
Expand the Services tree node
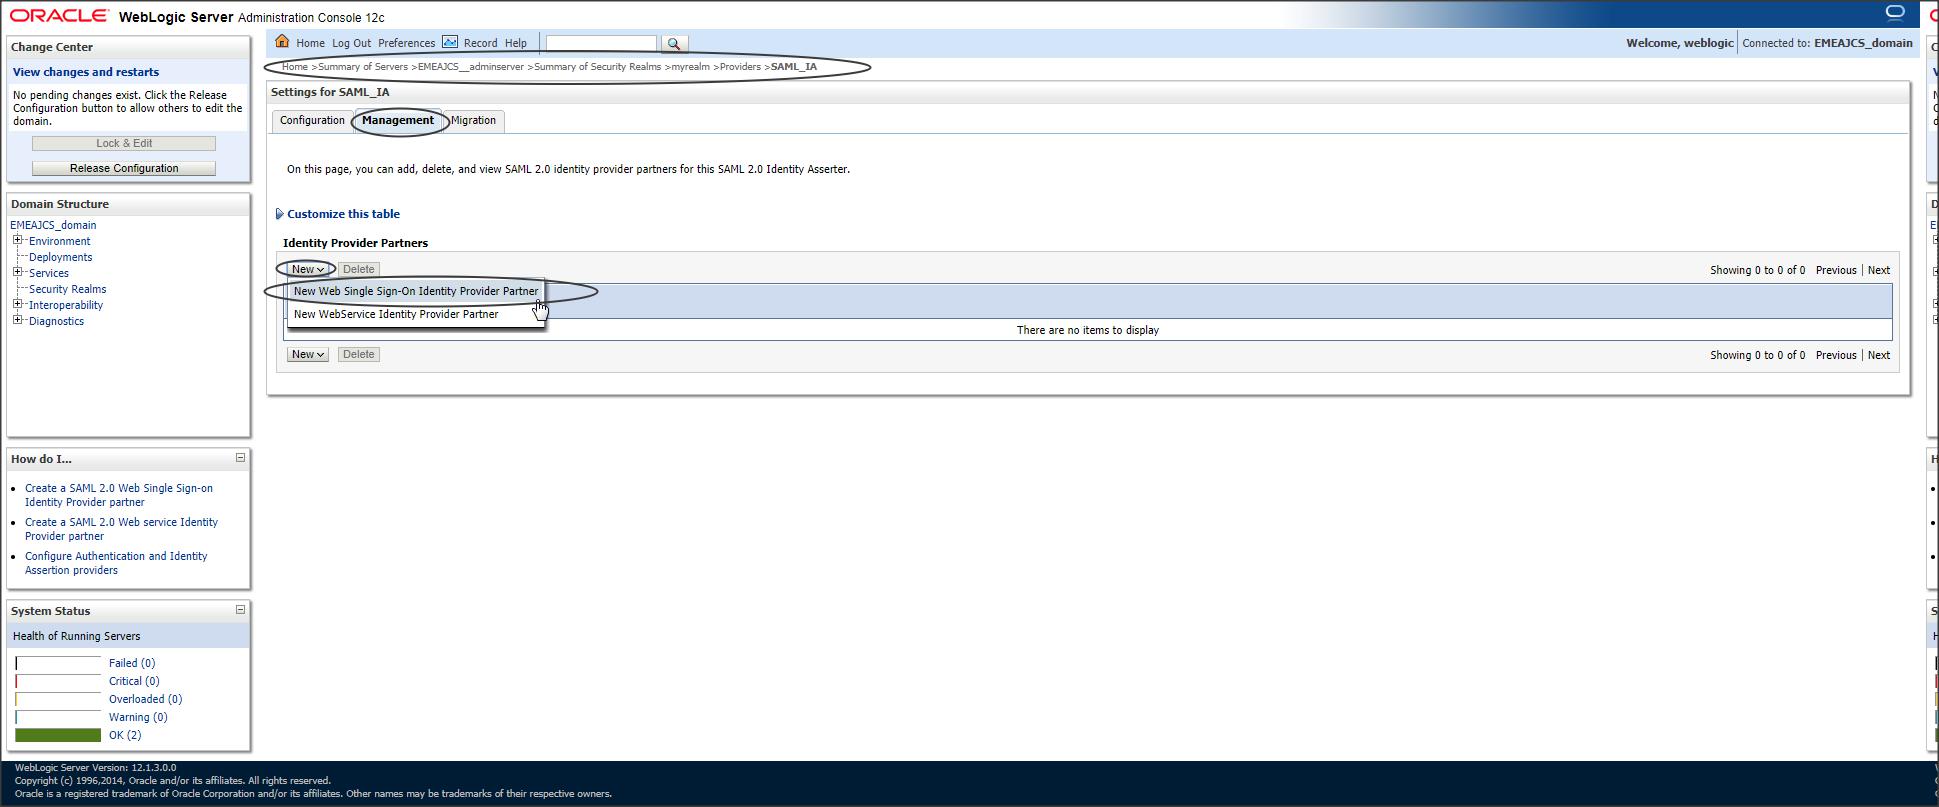[17, 272]
